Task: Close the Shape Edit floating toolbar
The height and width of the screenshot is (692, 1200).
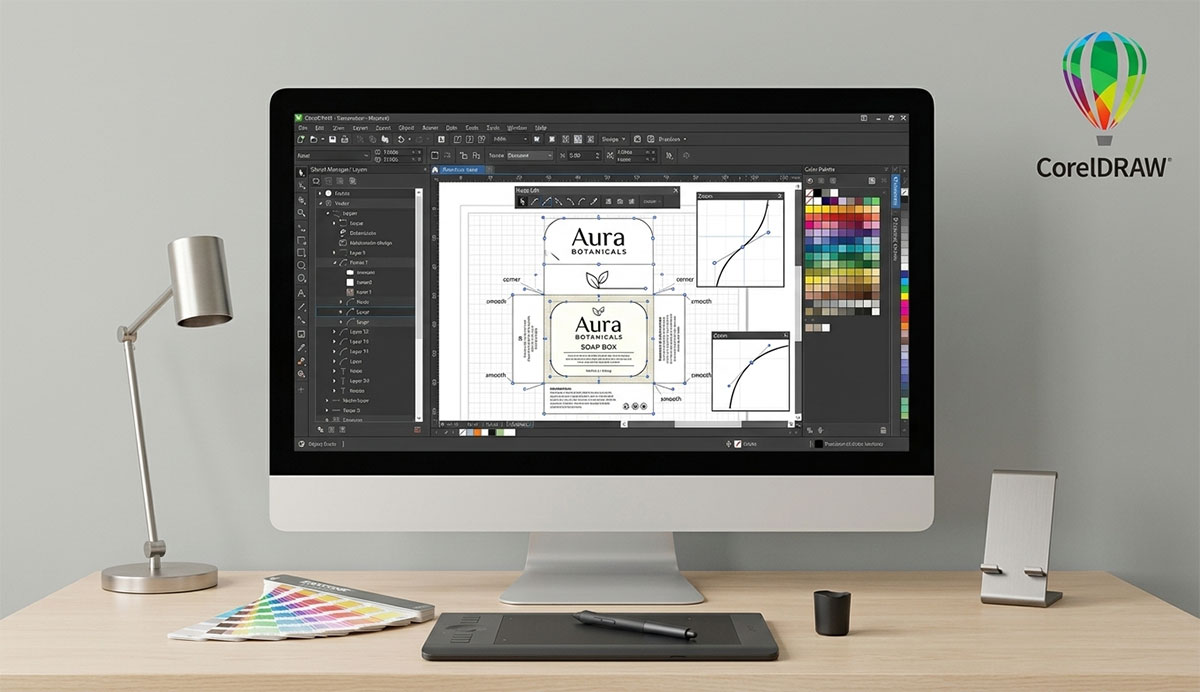Action: point(676,190)
